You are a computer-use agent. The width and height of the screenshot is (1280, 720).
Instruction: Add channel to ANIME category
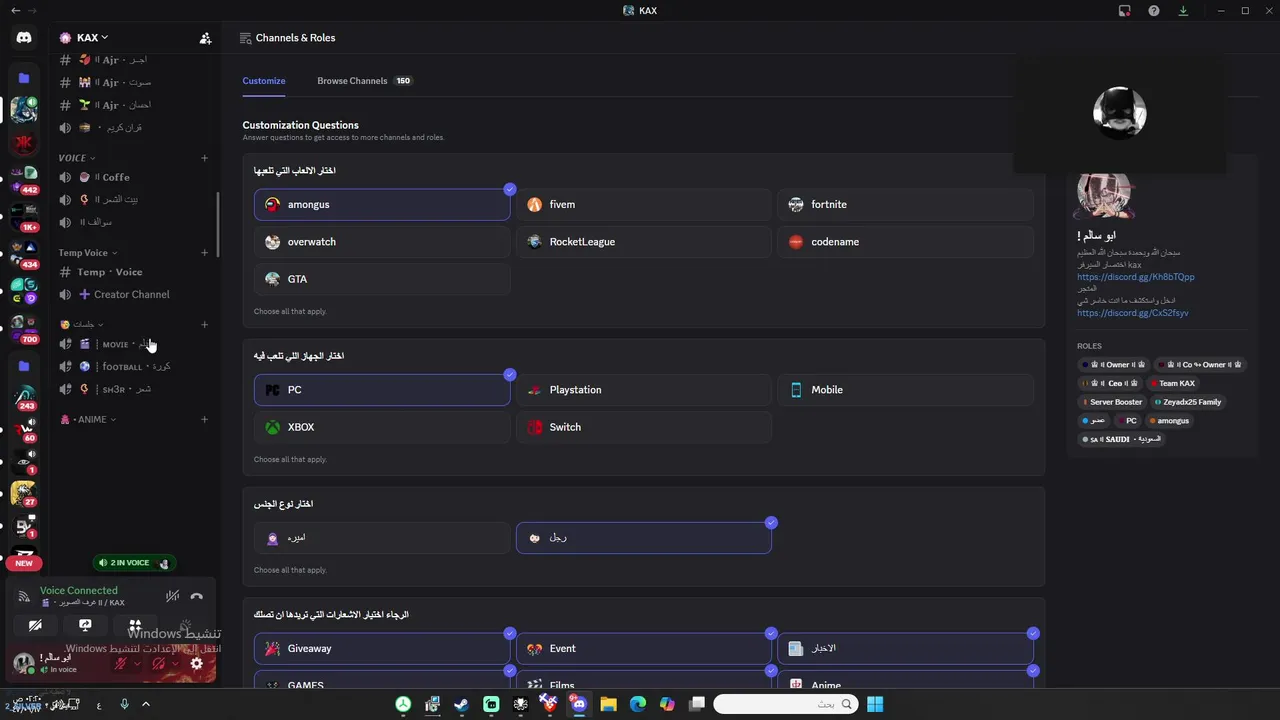[205, 420]
